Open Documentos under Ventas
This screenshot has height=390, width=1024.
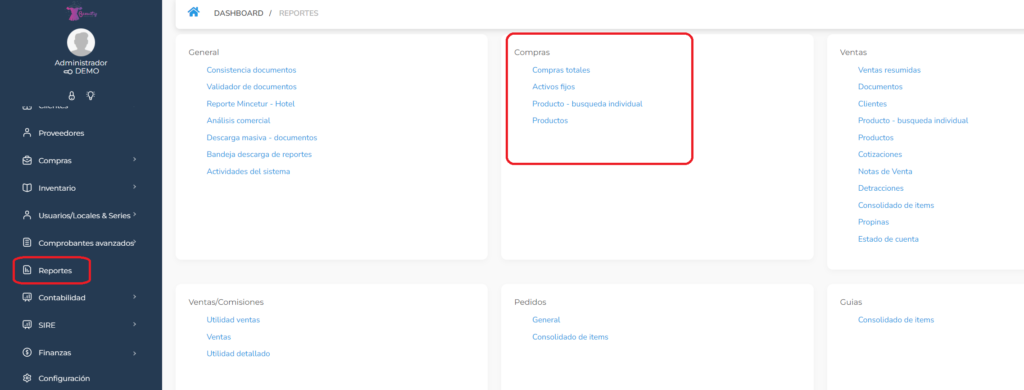tap(880, 87)
